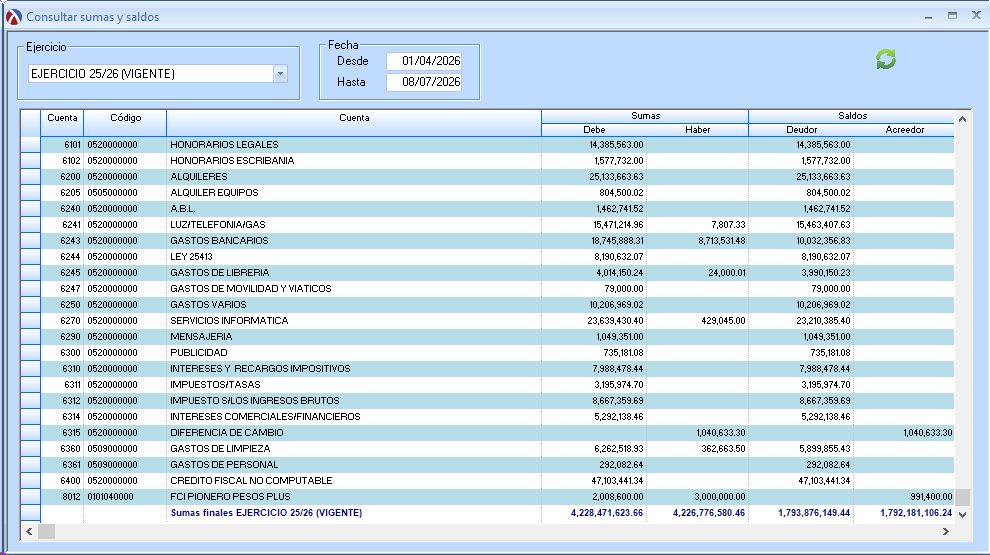990x555 pixels.
Task: Click Haber value 8,713,531.48
Action: coord(722,241)
